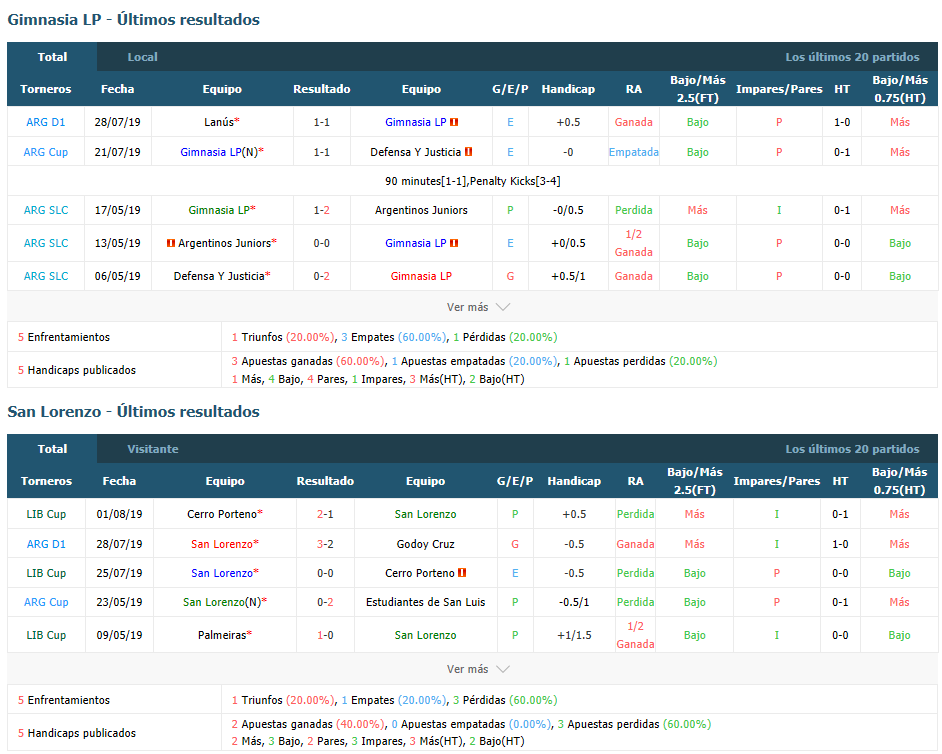Open LIB Cup link on Palmeiras row
The width and height of the screenshot is (942, 754).
coord(46,635)
